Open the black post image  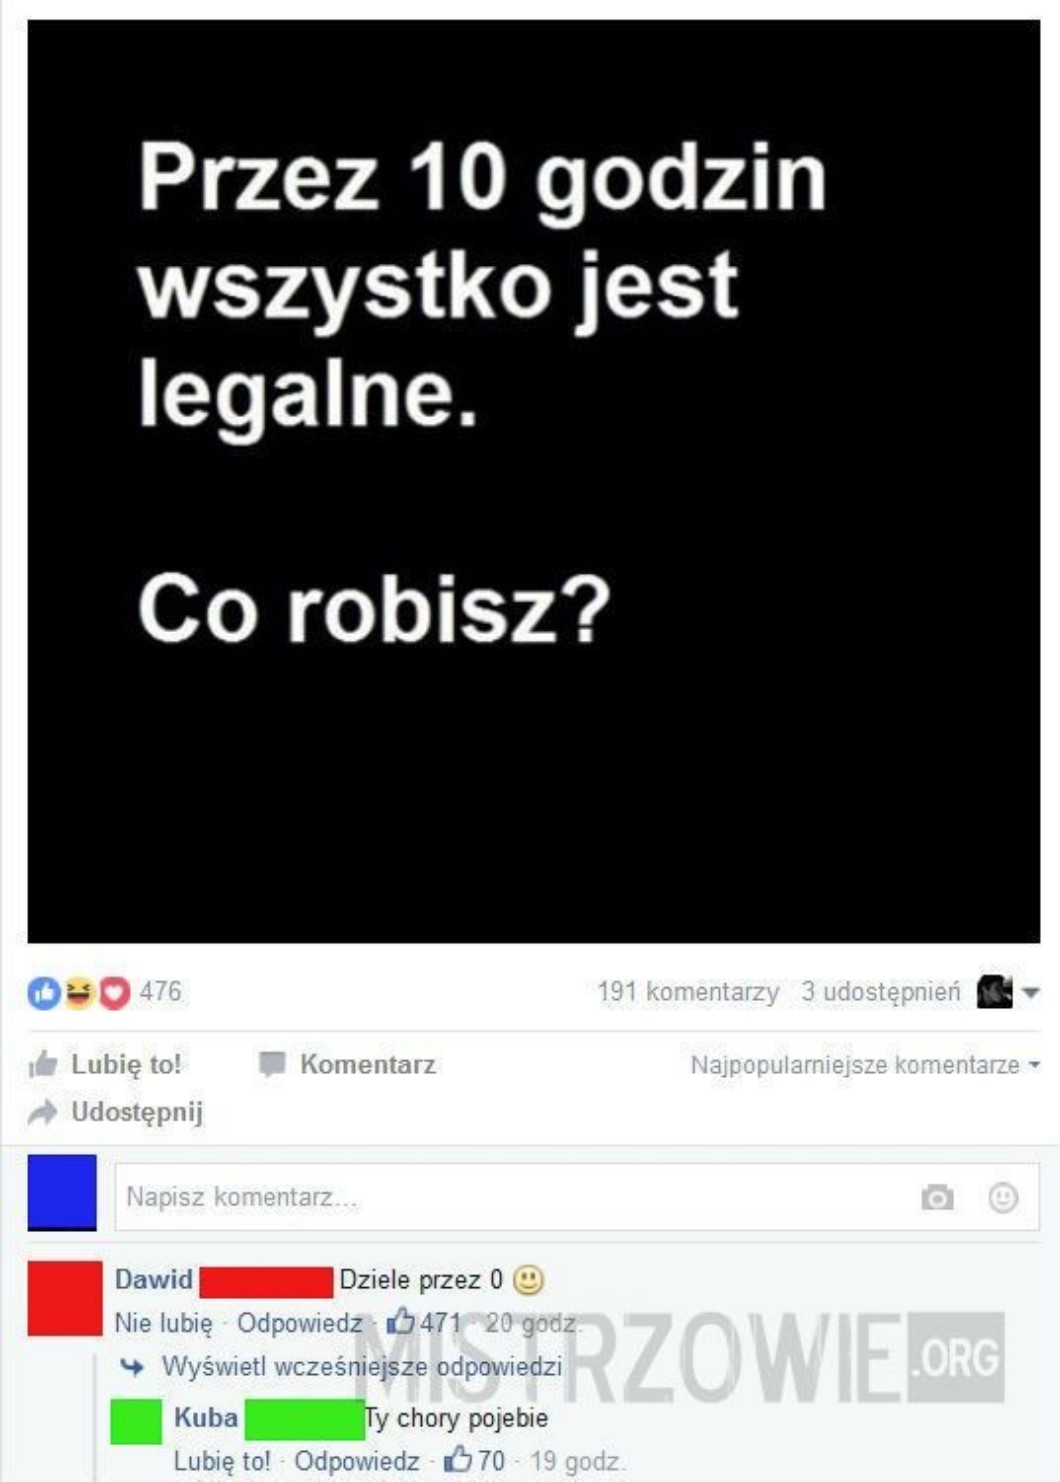pos(534,482)
